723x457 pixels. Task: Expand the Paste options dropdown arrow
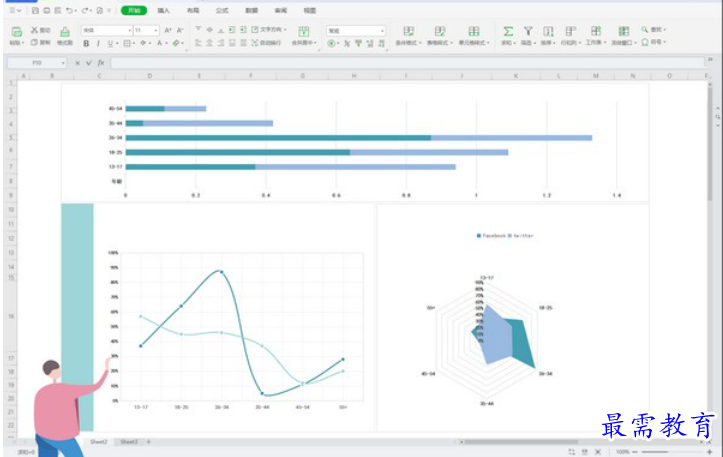(23, 43)
